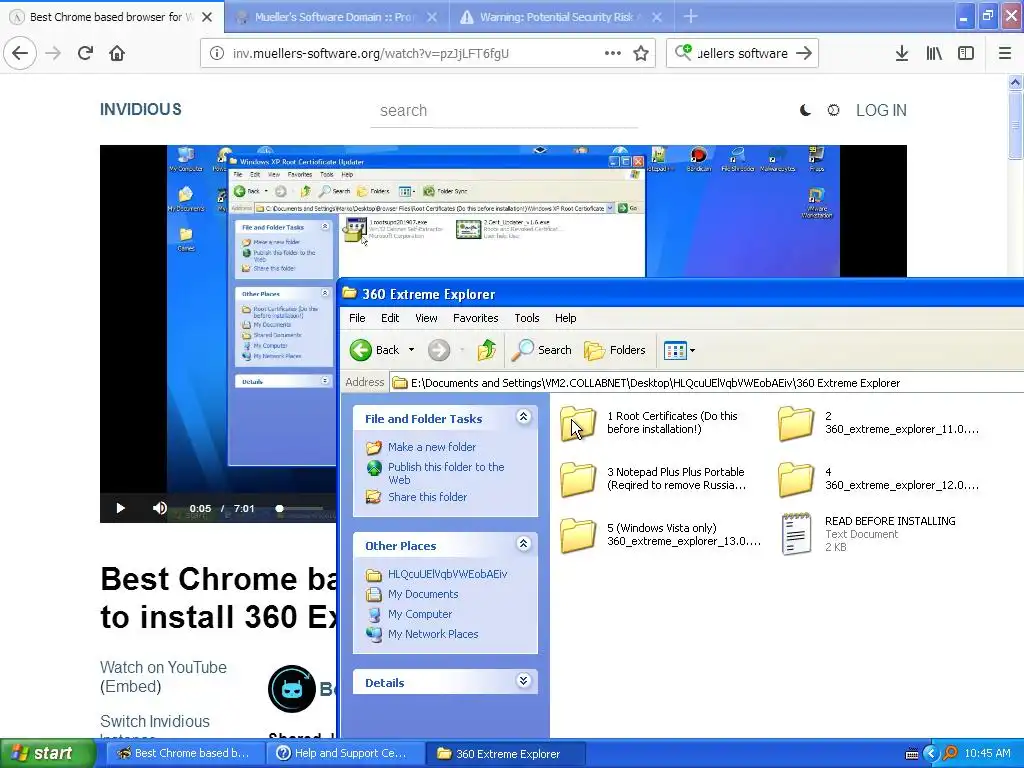Open Tools menu in 360 Extreme Explorer
This screenshot has height=768, width=1024.
526,318
